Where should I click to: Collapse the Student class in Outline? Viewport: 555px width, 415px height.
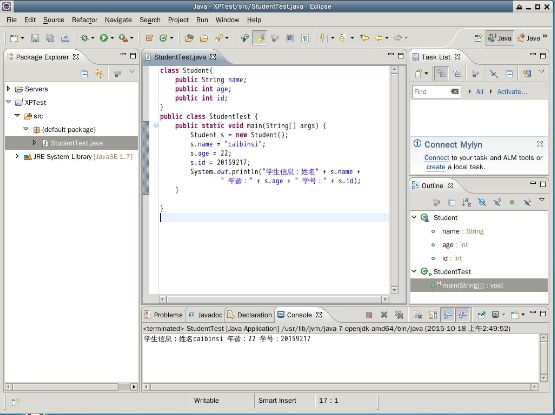point(414,217)
